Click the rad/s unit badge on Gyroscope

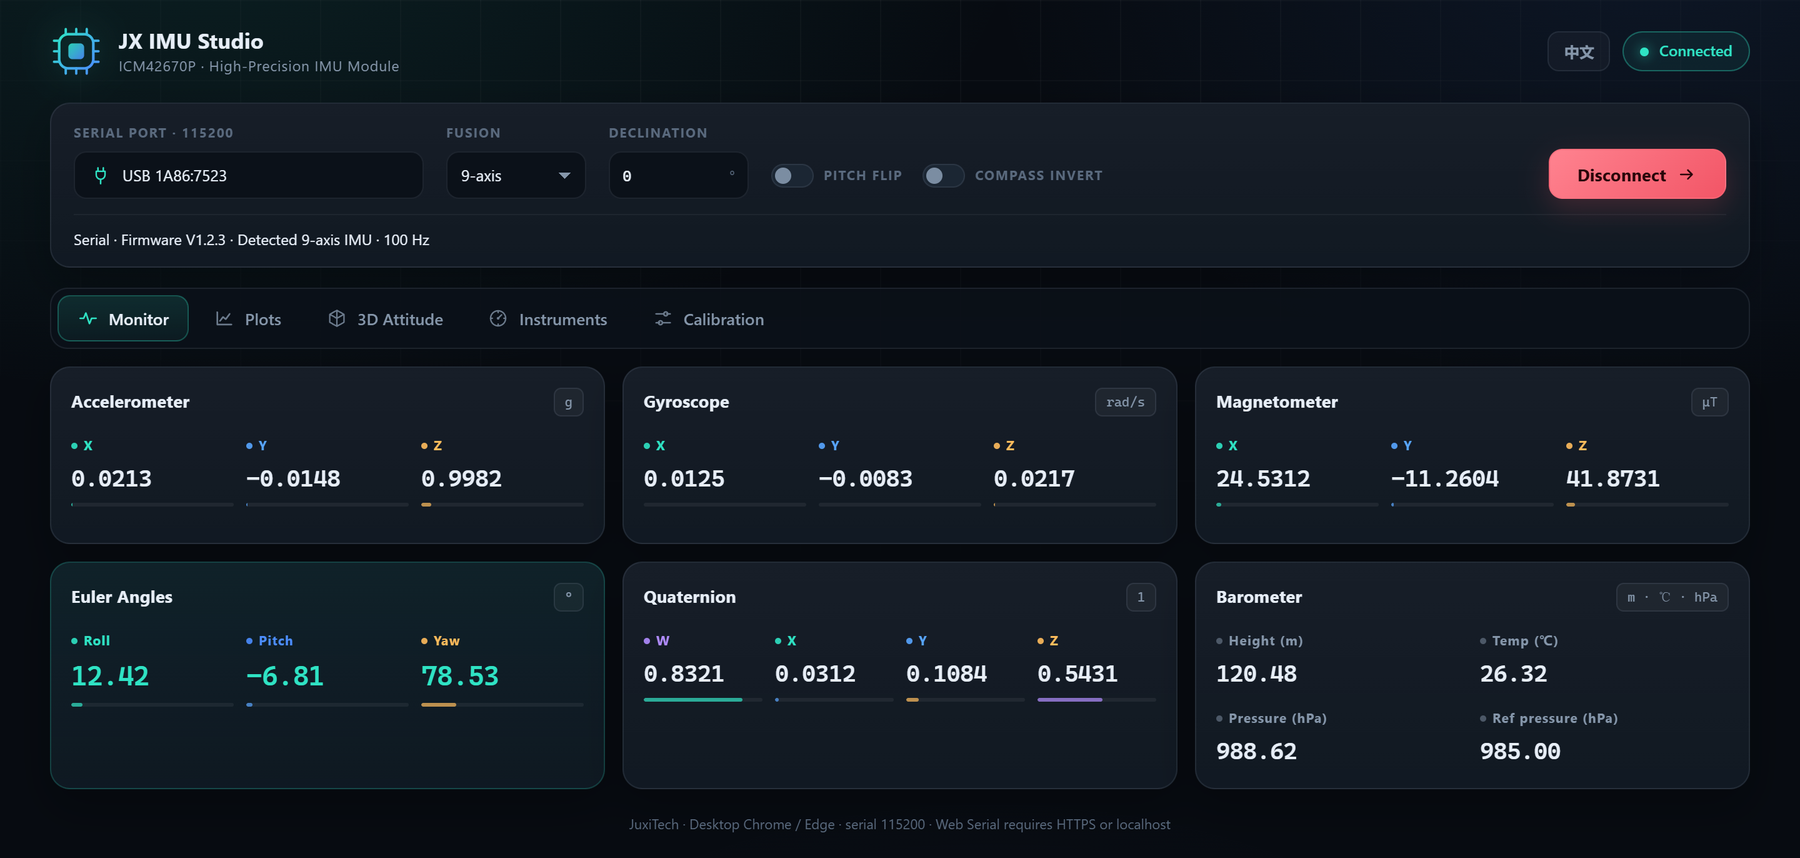pos(1125,402)
